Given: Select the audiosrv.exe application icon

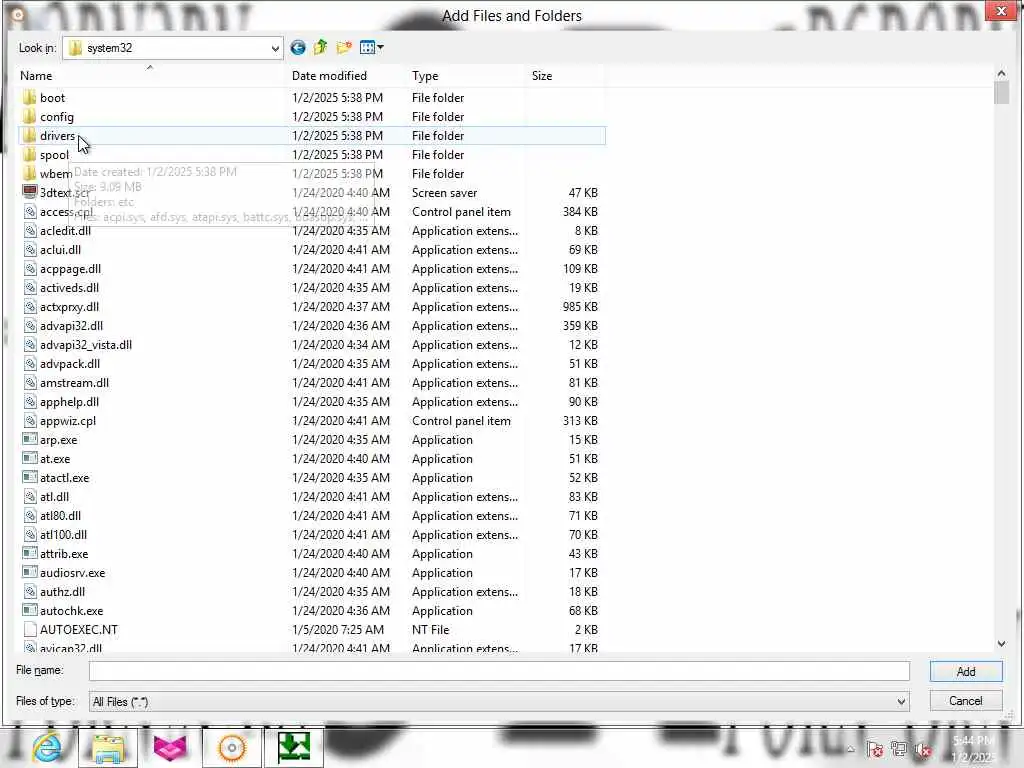Looking at the screenshot, I should coord(29,572).
